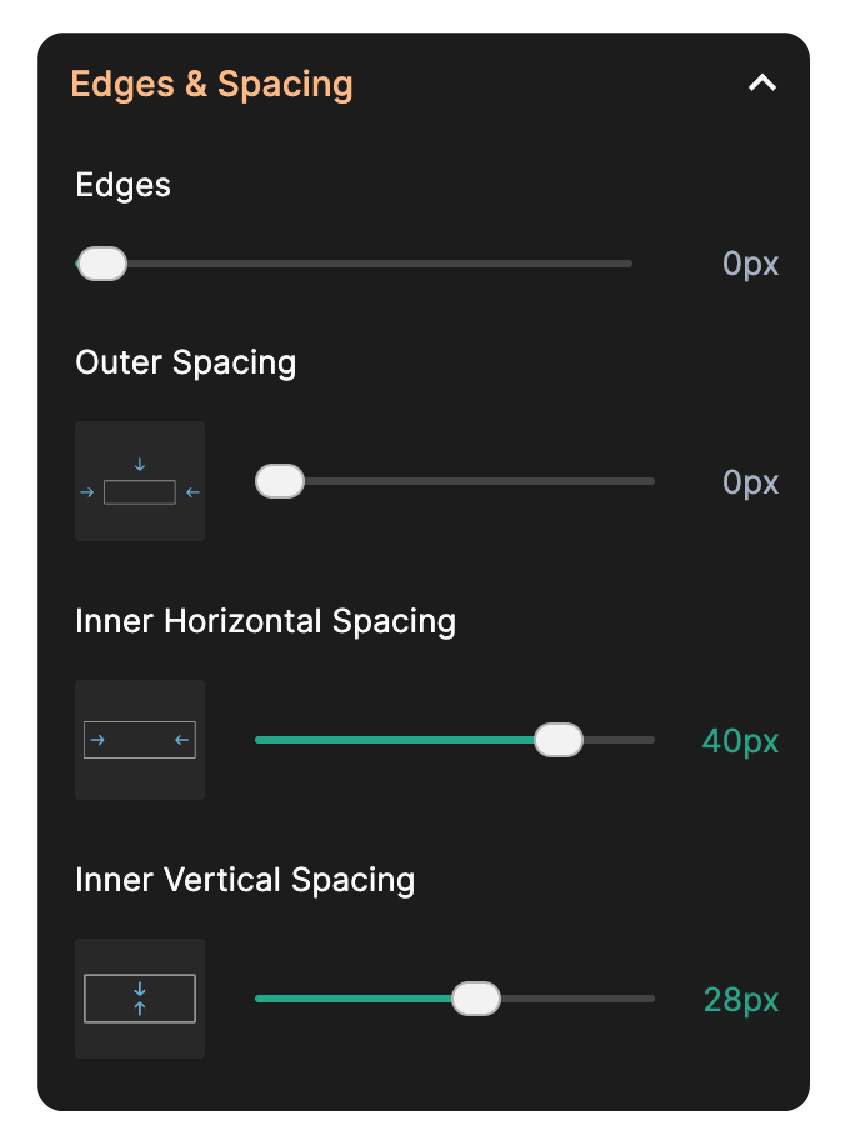Click the Edges section label
This screenshot has height=1145, width=848.
click(x=122, y=185)
